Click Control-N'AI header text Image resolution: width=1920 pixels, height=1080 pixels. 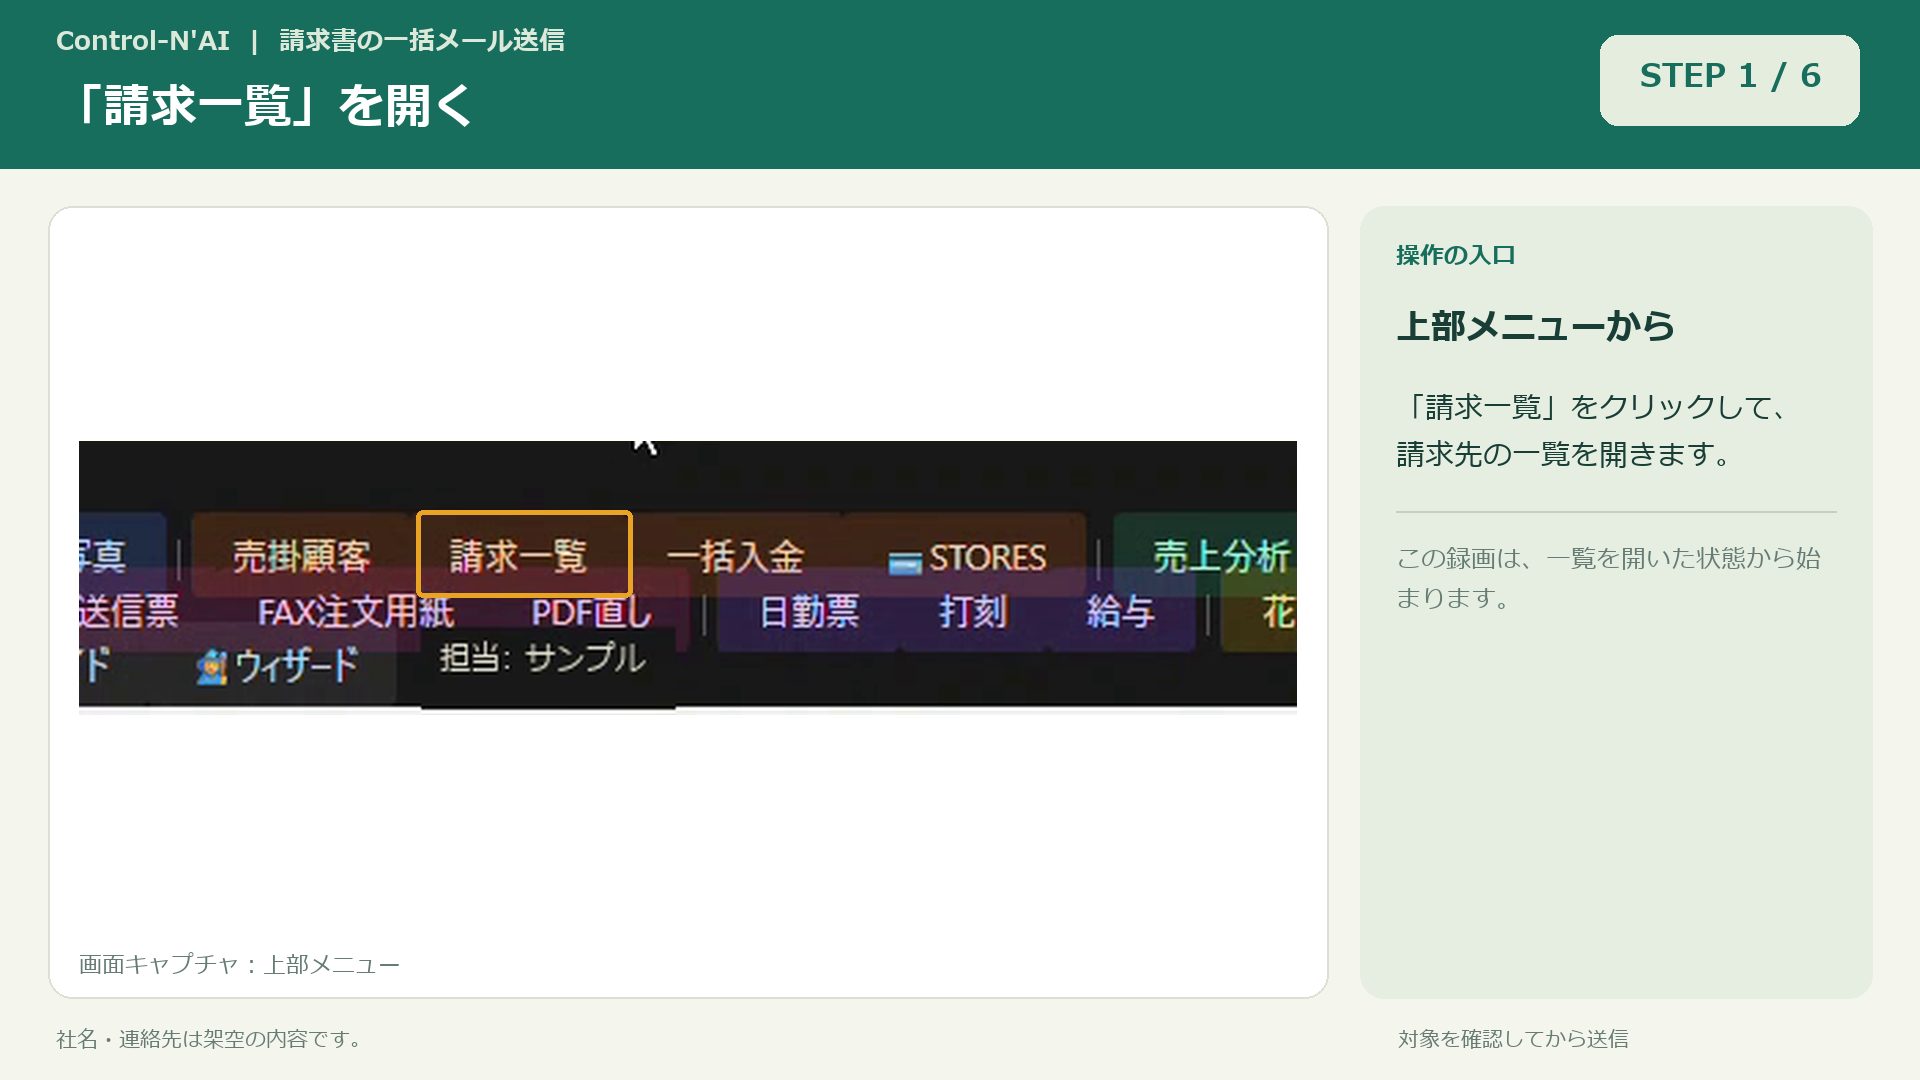click(x=143, y=40)
